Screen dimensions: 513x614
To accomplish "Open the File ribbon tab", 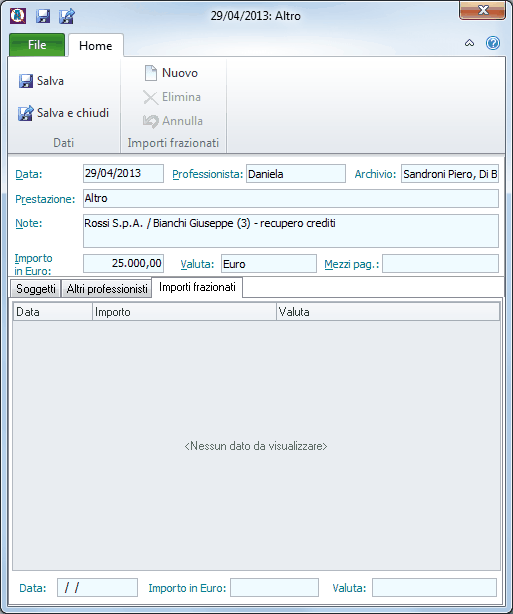I will pyautogui.click(x=37, y=45).
